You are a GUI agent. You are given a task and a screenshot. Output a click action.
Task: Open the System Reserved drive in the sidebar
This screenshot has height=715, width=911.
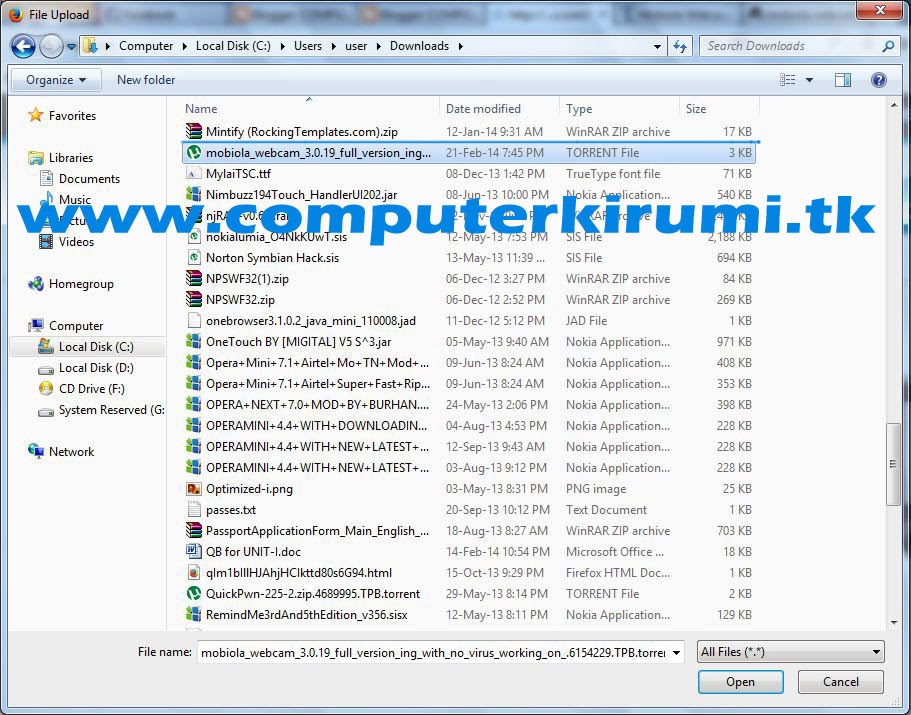tap(111, 409)
